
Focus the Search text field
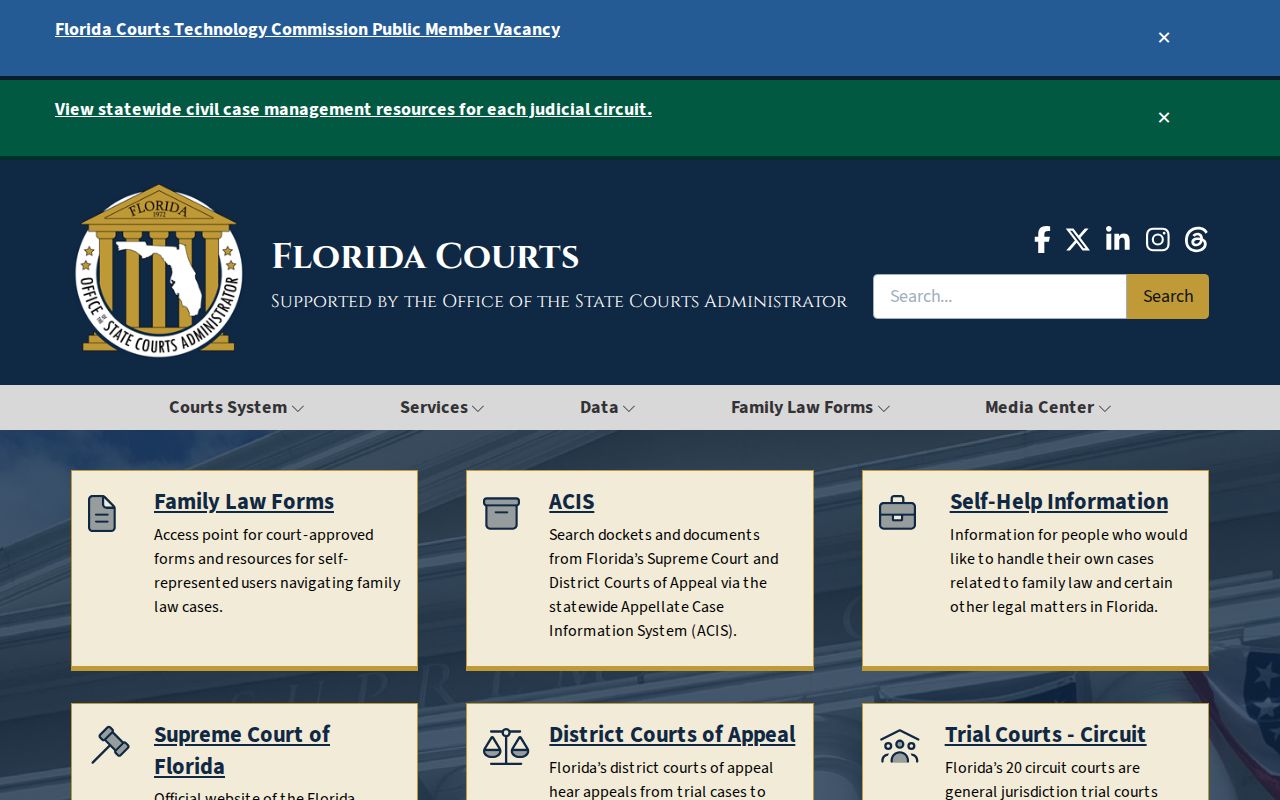(1000, 296)
